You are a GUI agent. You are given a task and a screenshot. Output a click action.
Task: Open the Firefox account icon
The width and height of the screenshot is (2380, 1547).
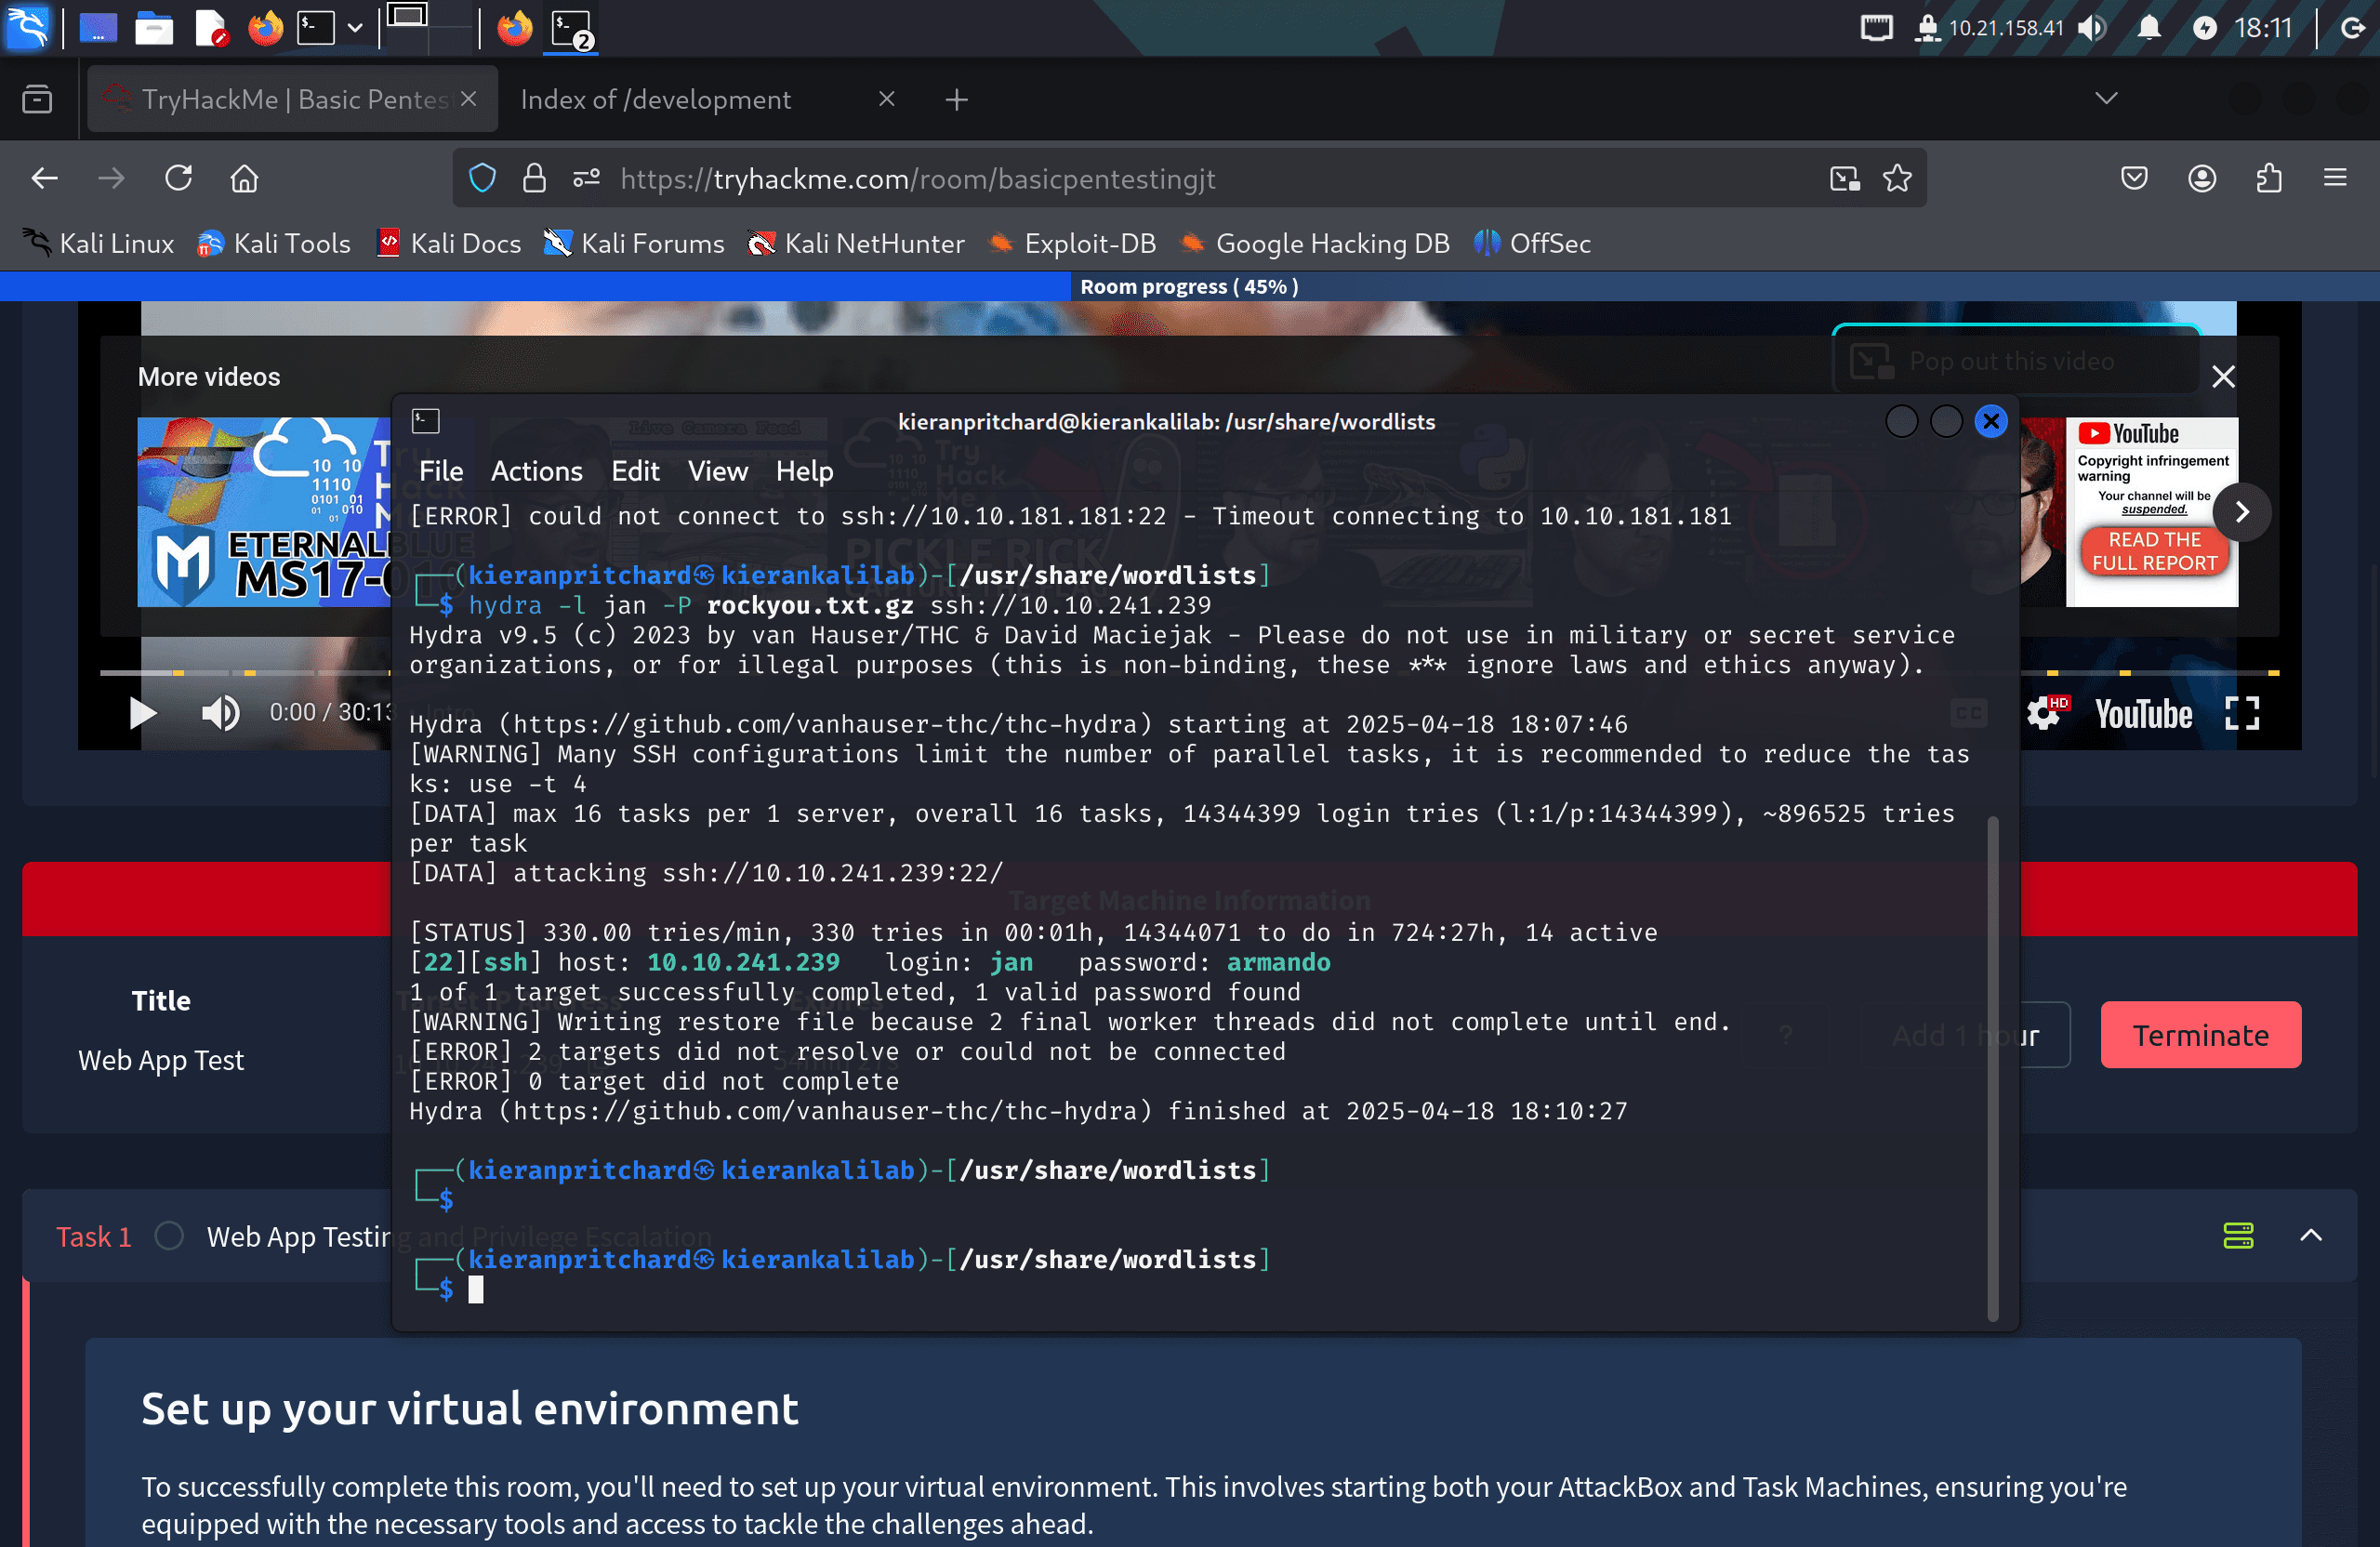[x=2202, y=179]
